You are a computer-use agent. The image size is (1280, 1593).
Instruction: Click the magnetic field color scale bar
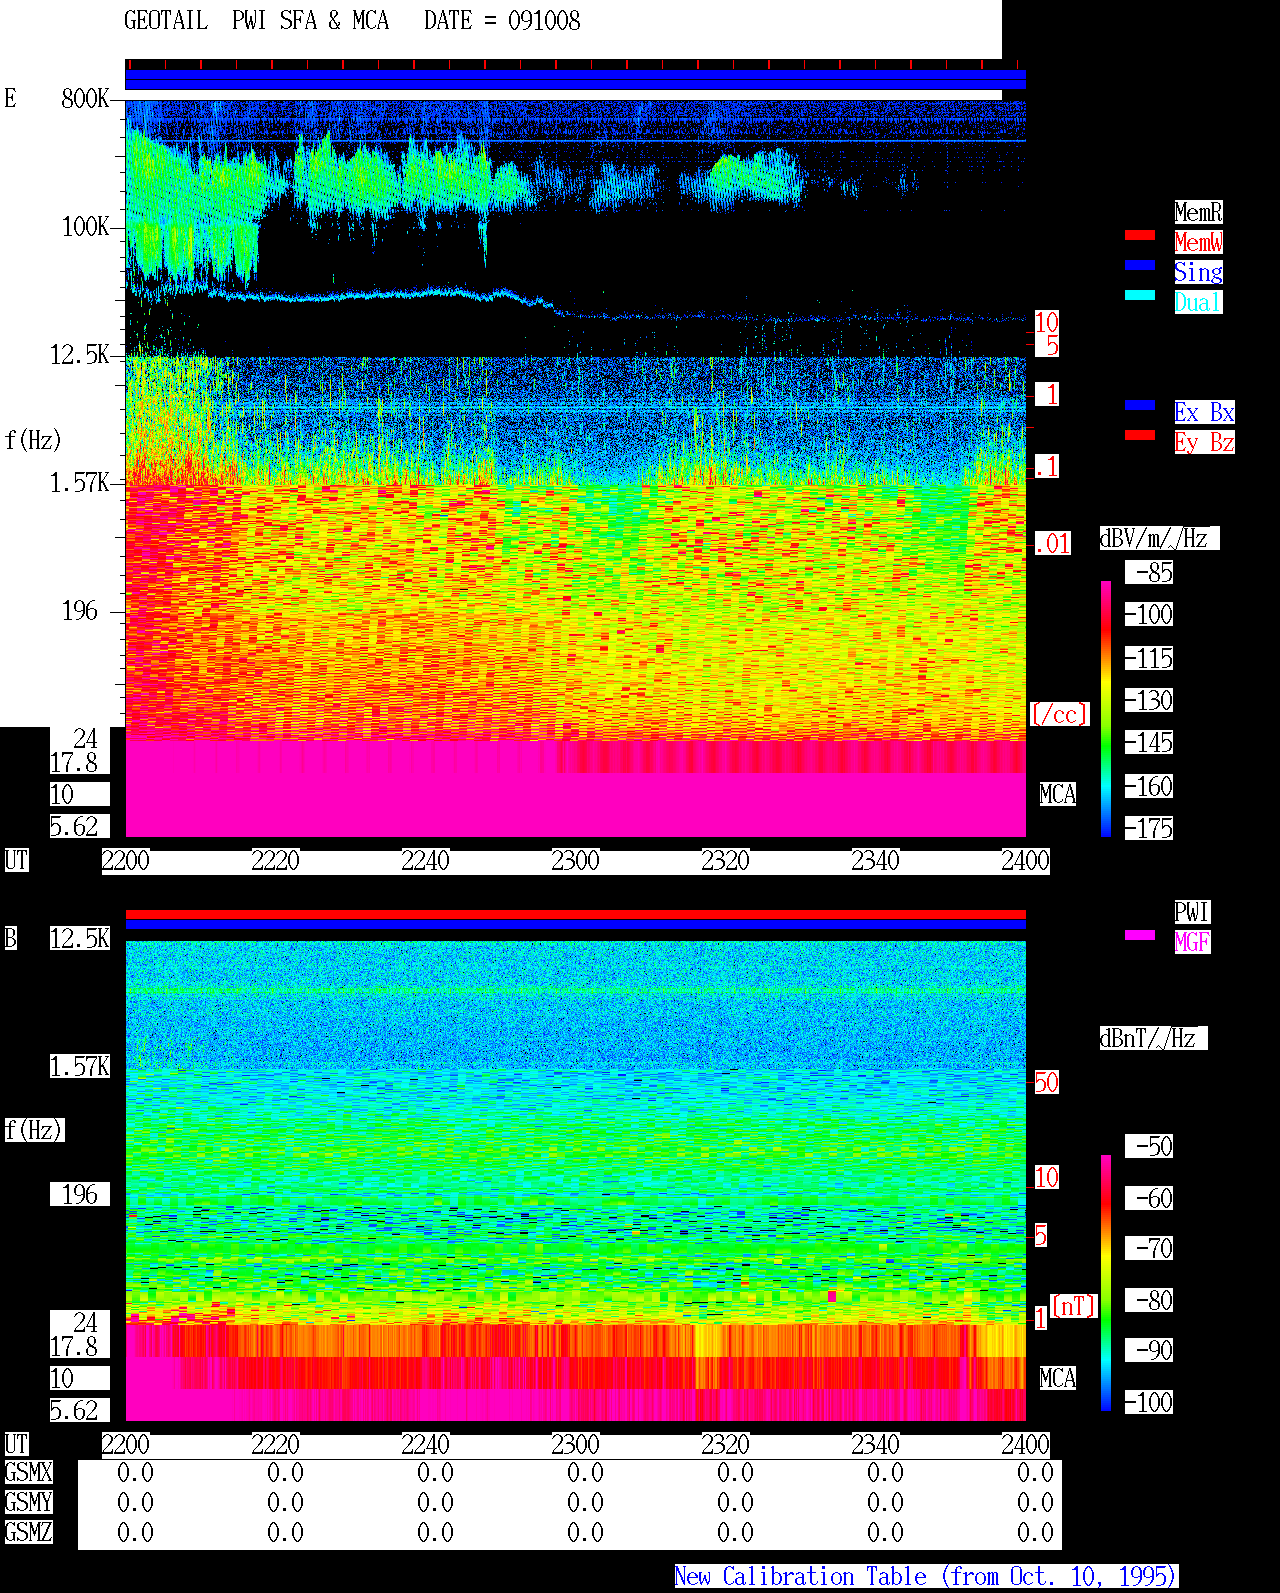pos(1106,1283)
